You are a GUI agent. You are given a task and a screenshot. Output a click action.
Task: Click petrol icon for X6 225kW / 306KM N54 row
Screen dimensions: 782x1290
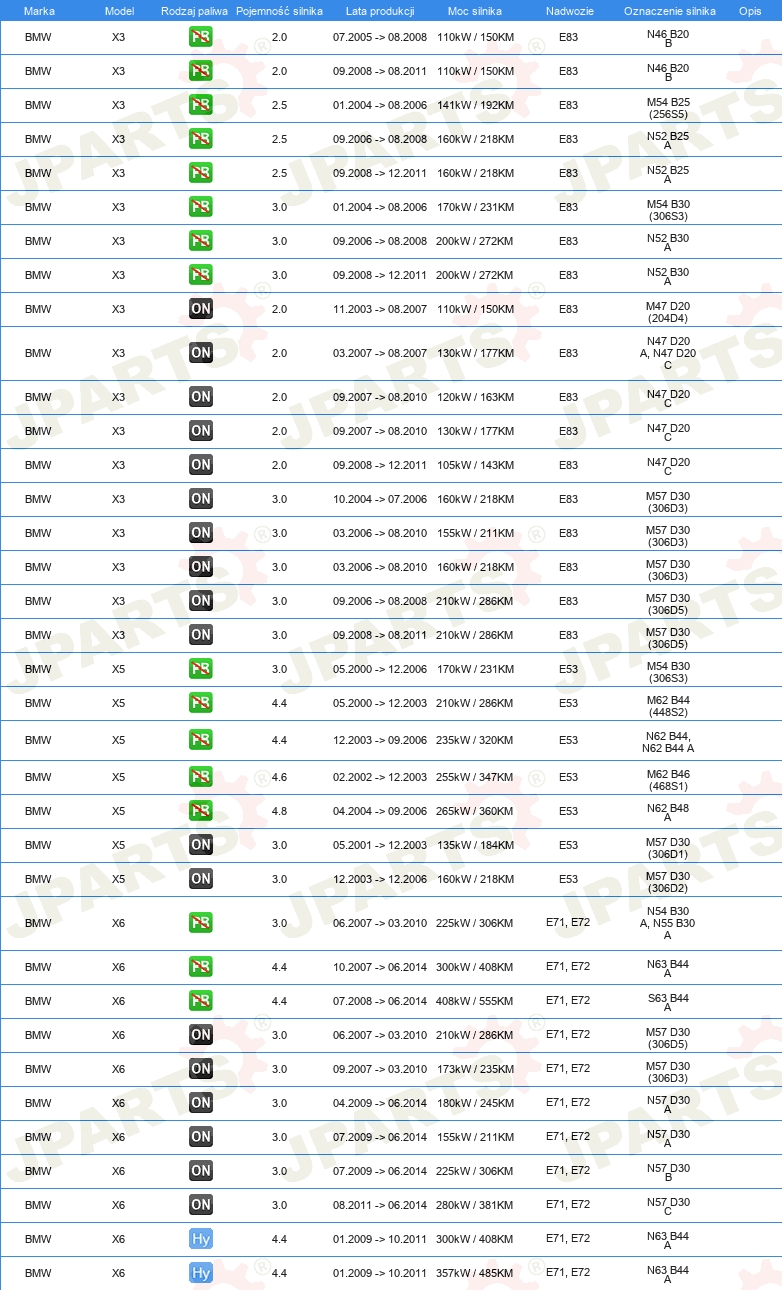pos(201,923)
